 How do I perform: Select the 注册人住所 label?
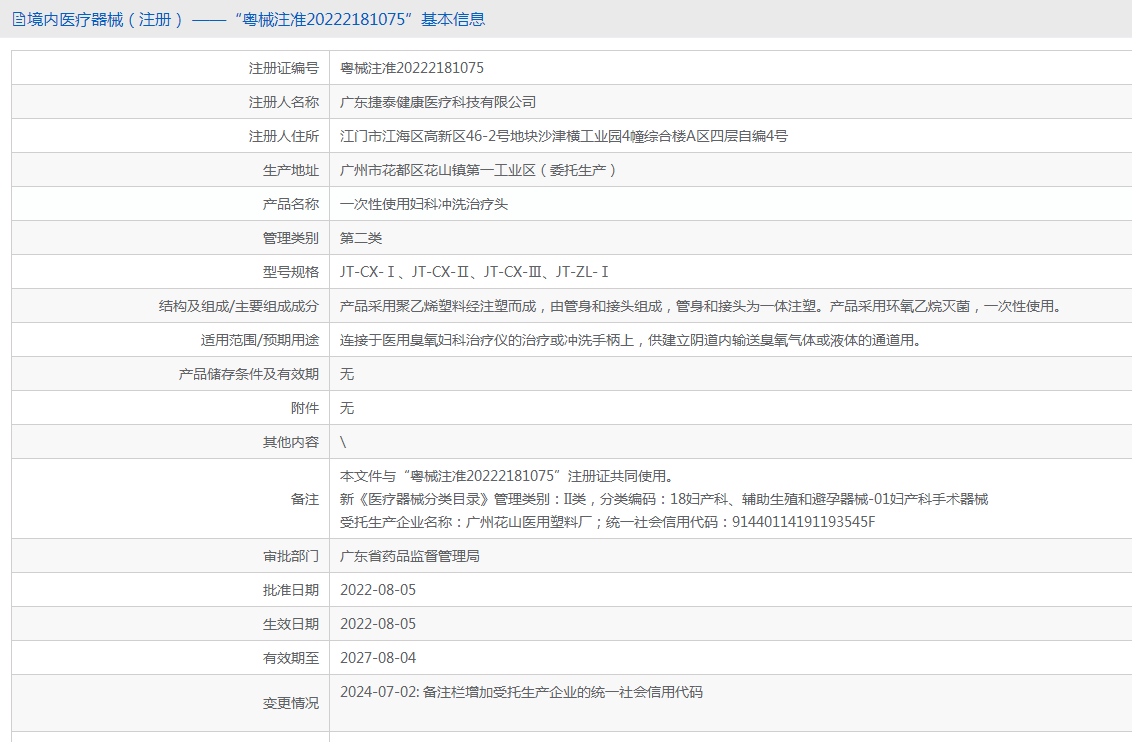(x=284, y=136)
